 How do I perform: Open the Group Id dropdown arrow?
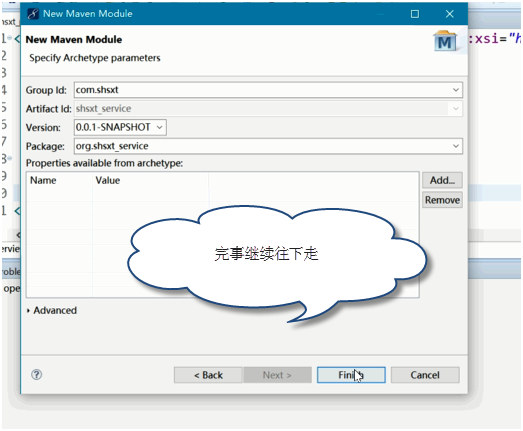click(x=456, y=90)
